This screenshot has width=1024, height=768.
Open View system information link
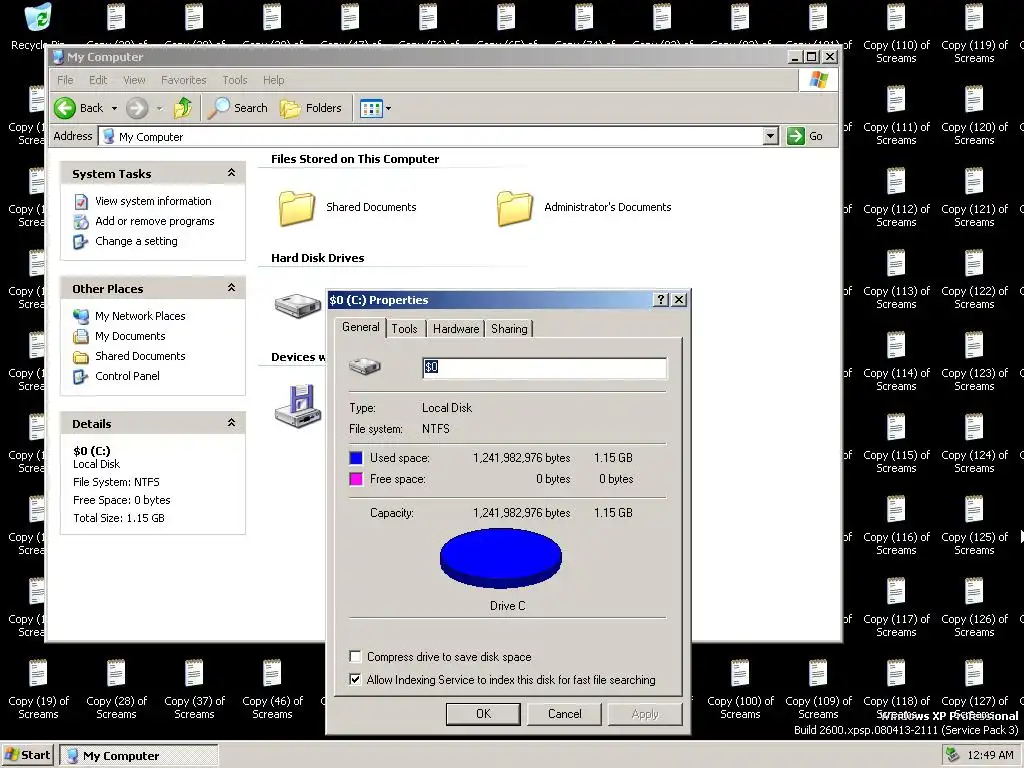(x=153, y=201)
